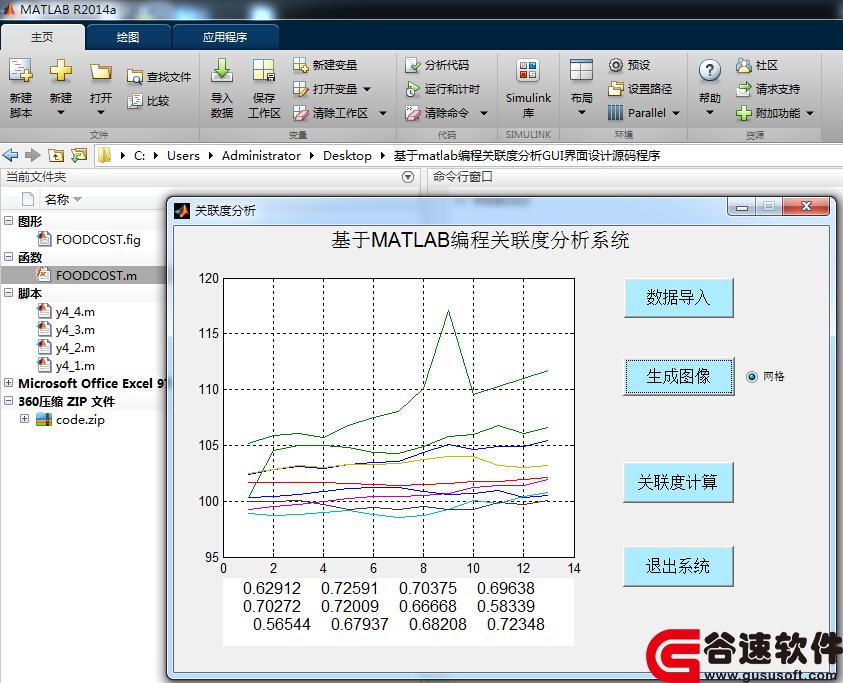Click the browse for folder icon
The width and height of the screenshot is (843, 683).
click(79, 155)
